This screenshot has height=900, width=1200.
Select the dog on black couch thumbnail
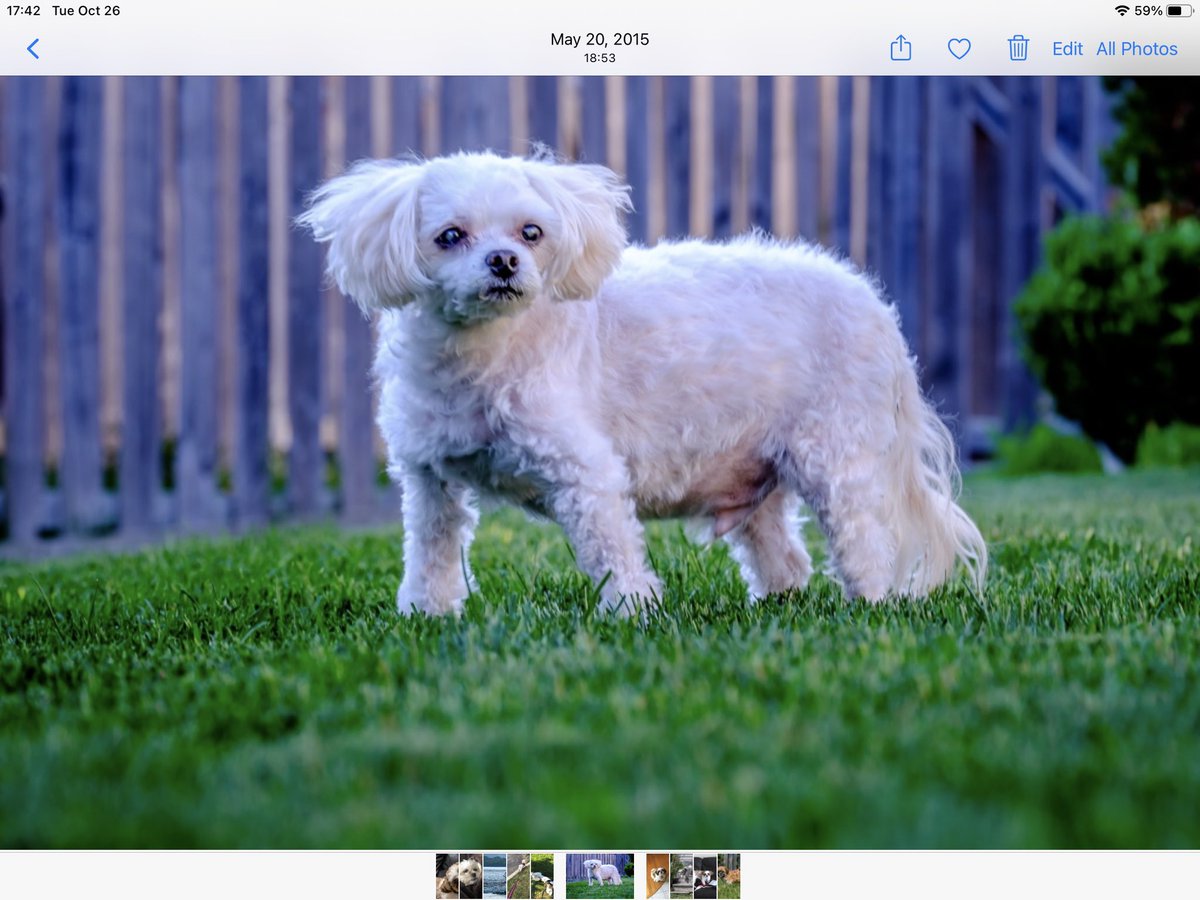705,876
